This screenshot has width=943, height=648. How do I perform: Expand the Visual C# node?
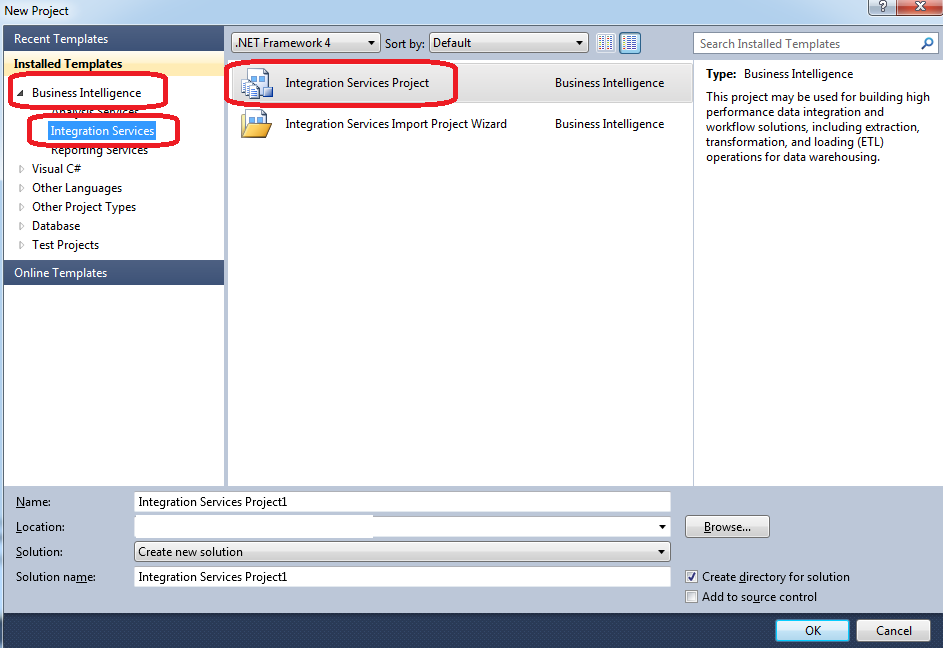click(x=21, y=169)
